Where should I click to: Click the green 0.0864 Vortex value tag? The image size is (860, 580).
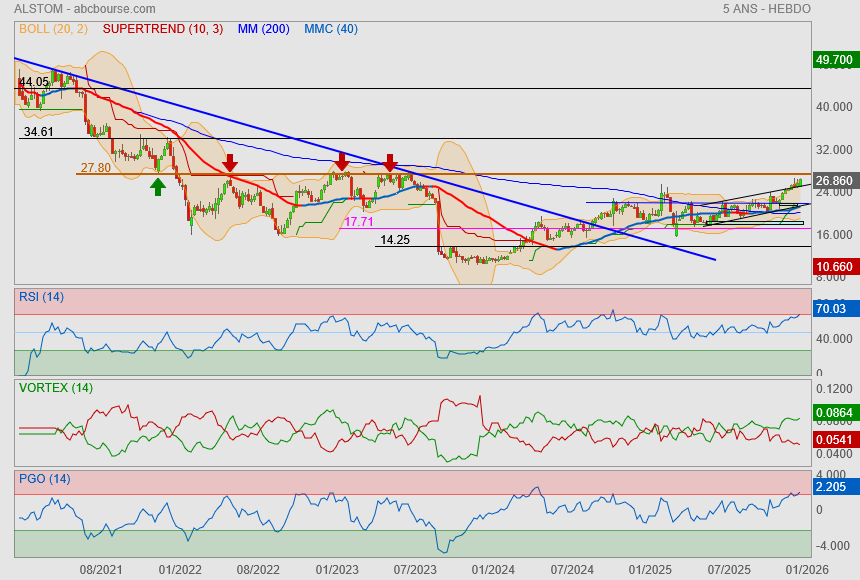[x=834, y=412]
